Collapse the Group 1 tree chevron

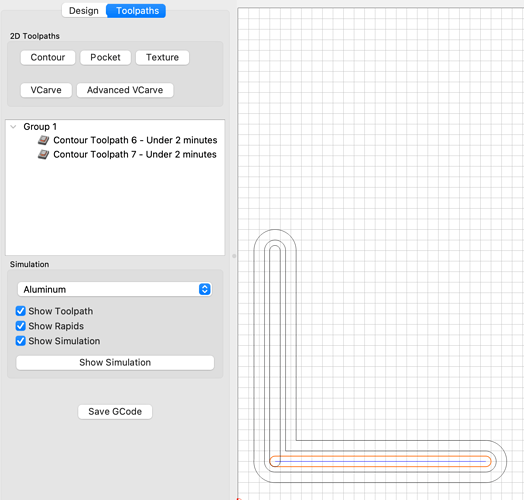pyautogui.click(x=13, y=127)
